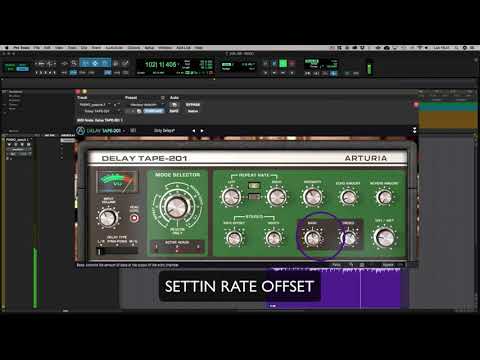
Task: Open Spotlight search in the menu bar
Action: 457,48
